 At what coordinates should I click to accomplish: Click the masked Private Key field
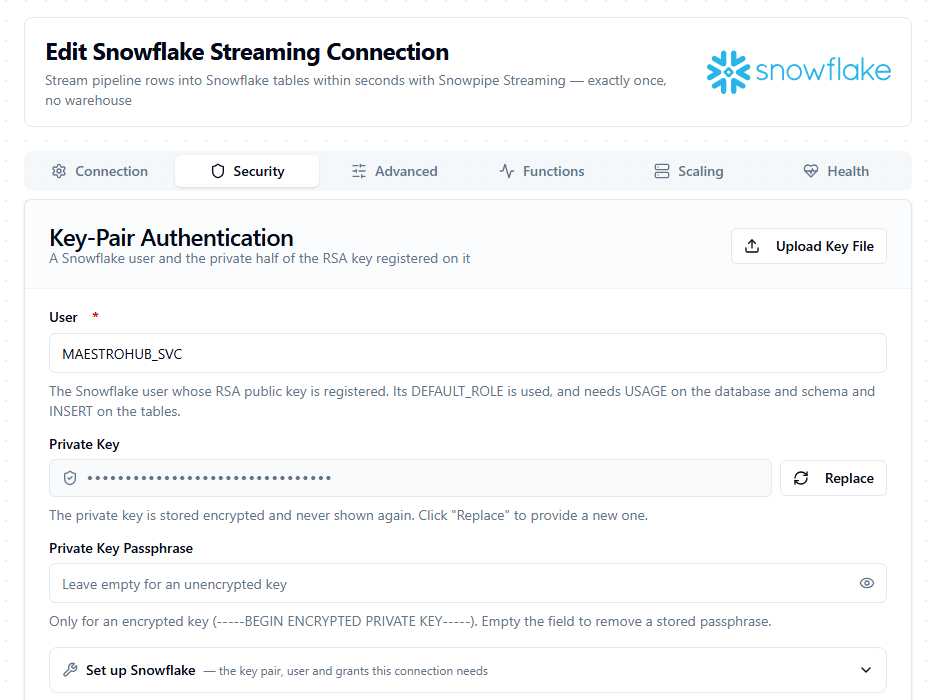tap(411, 478)
